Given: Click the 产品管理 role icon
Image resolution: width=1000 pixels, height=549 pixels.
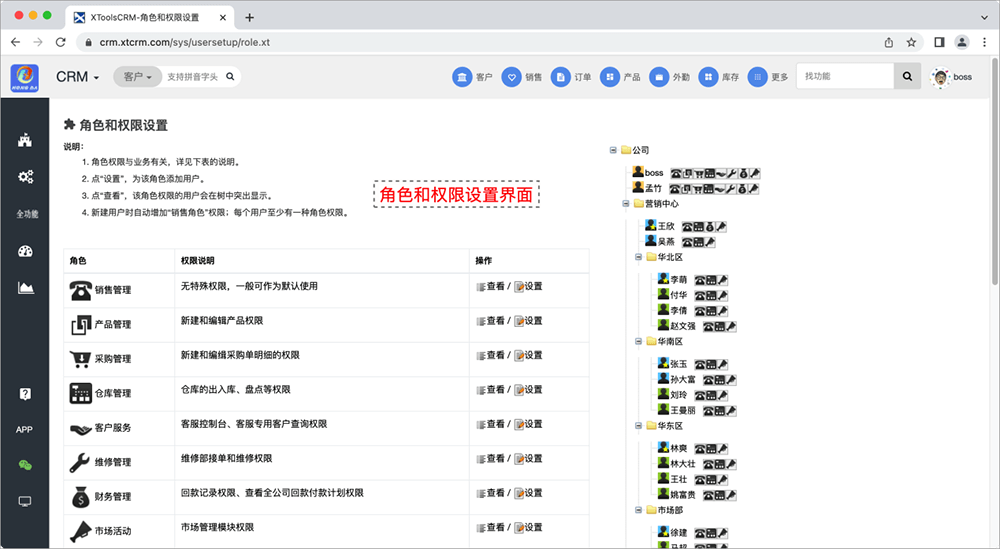Looking at the screenshot, I should [x=80, y=325].
